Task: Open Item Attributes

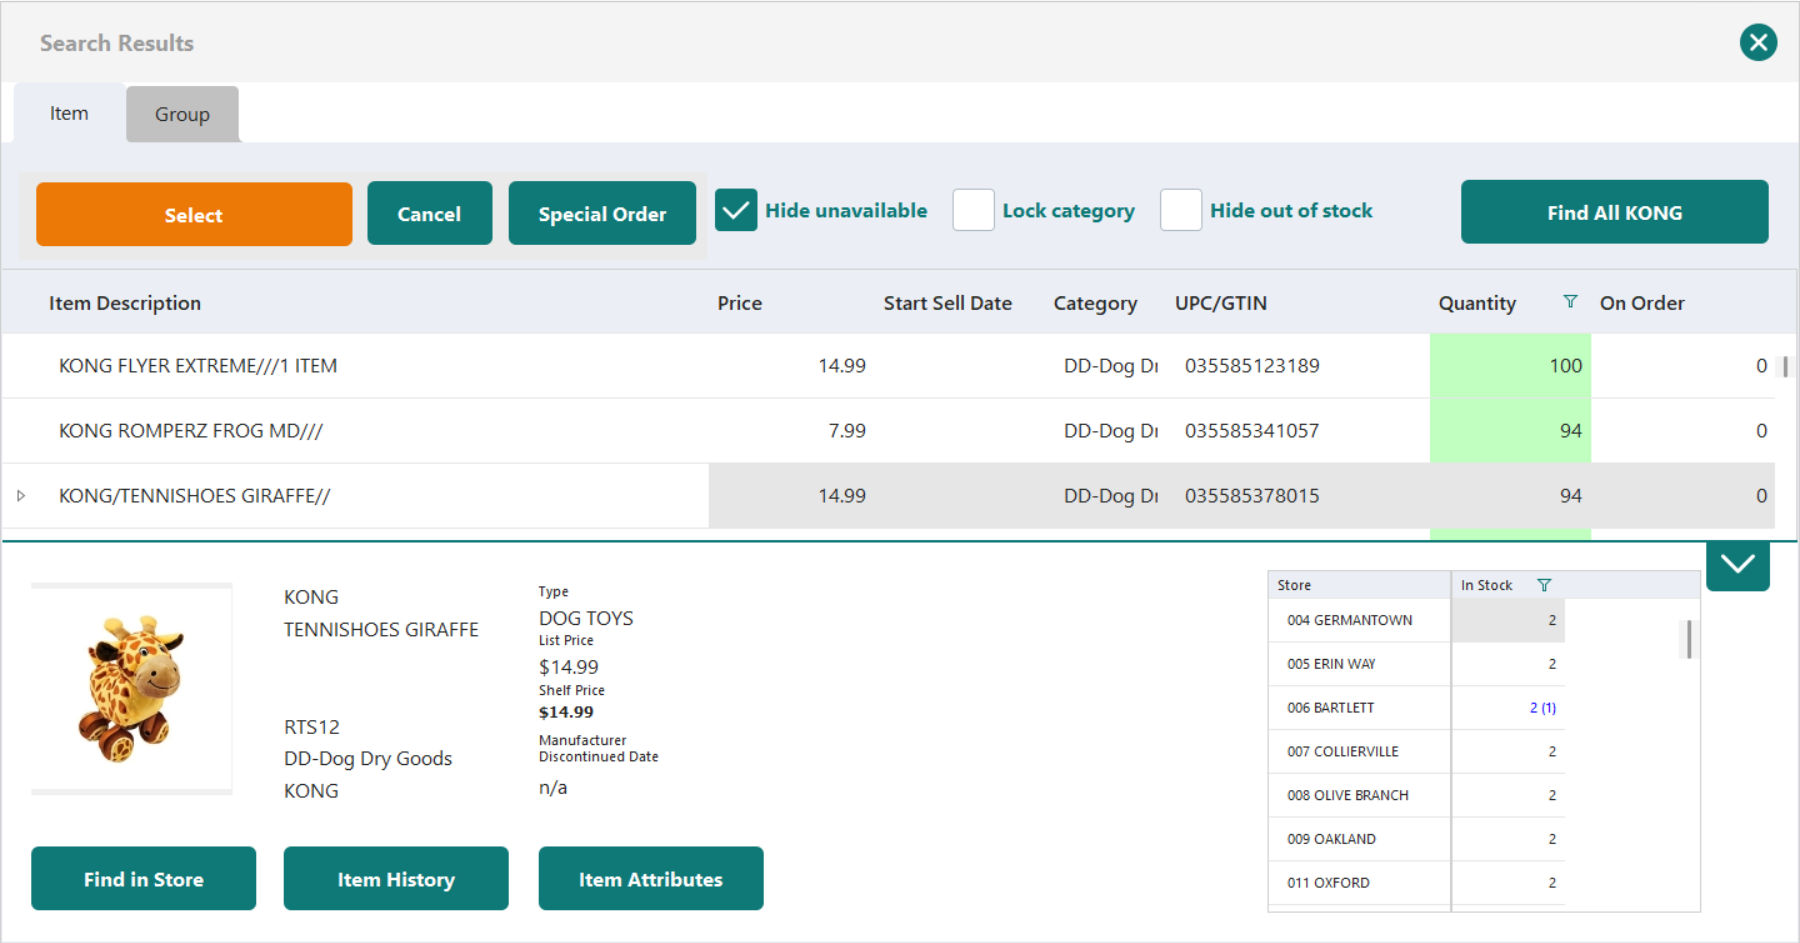Action: [x=651, y=879]
